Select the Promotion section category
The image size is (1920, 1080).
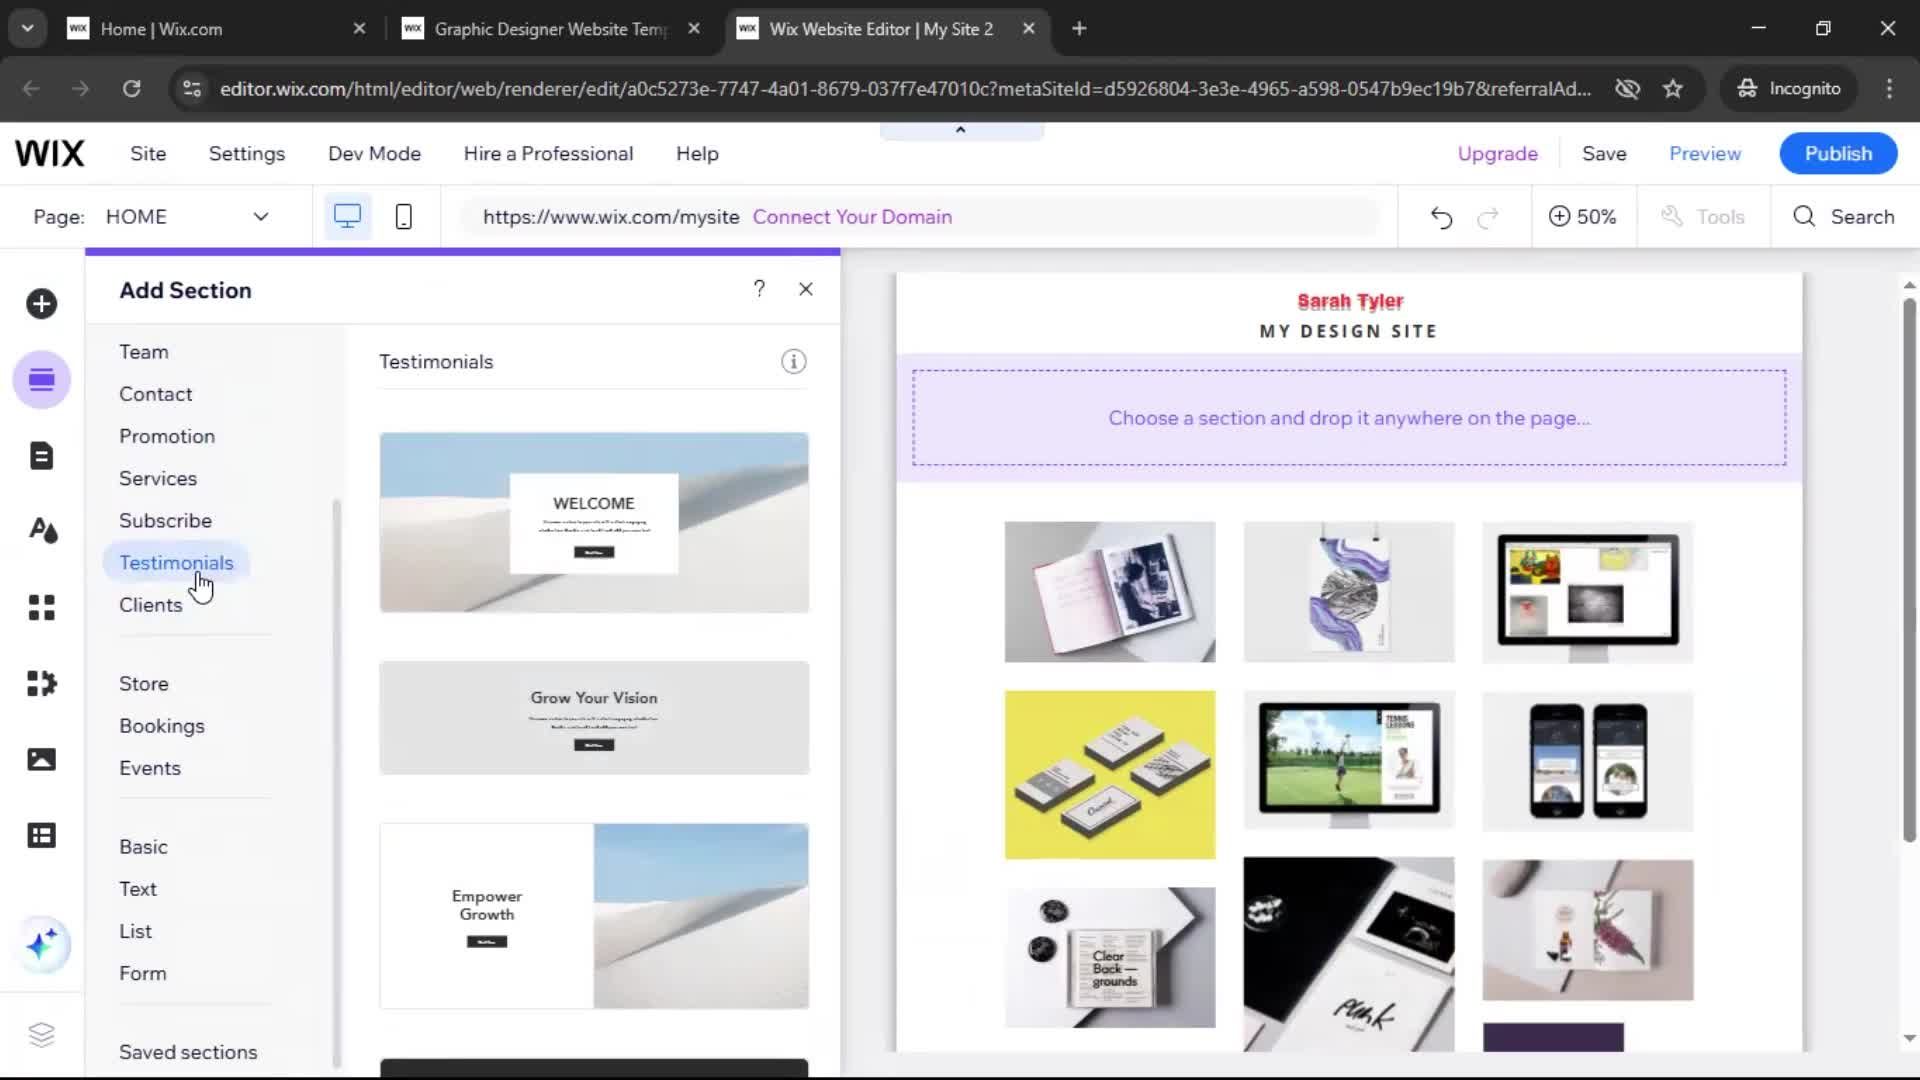coord(167,436)
